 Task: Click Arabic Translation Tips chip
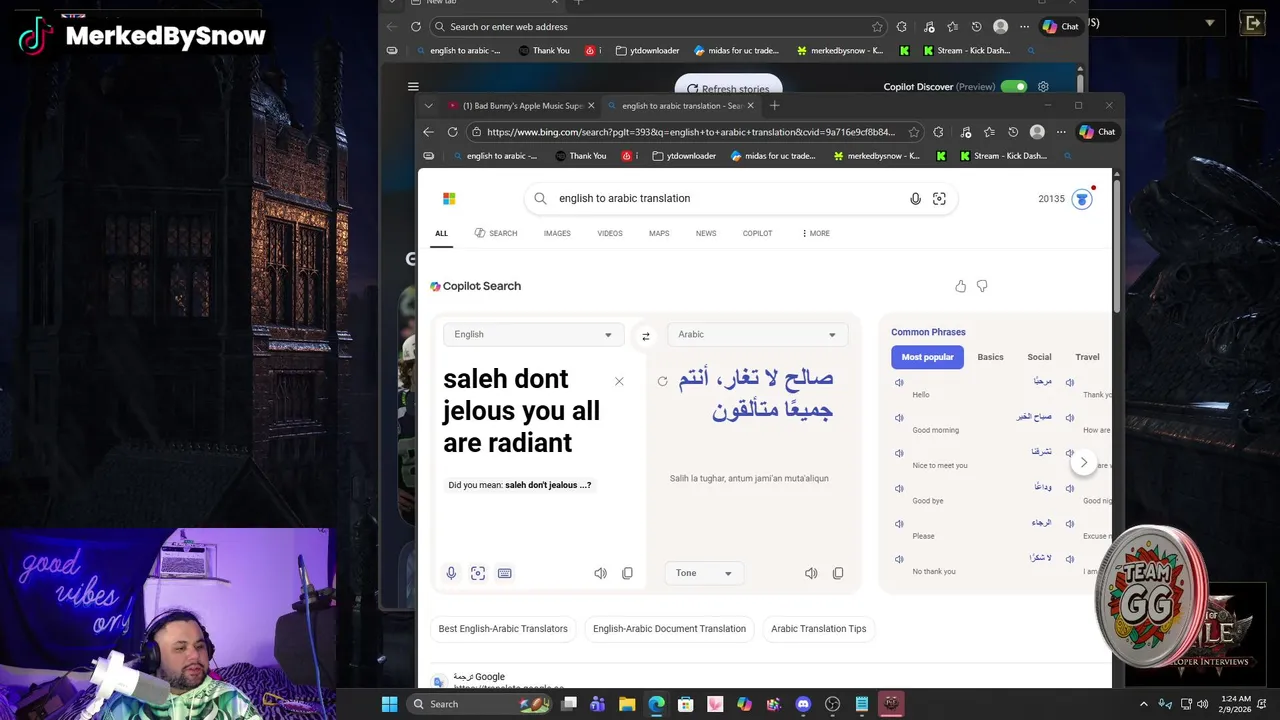pyautogui.click(x=818, y=629)
